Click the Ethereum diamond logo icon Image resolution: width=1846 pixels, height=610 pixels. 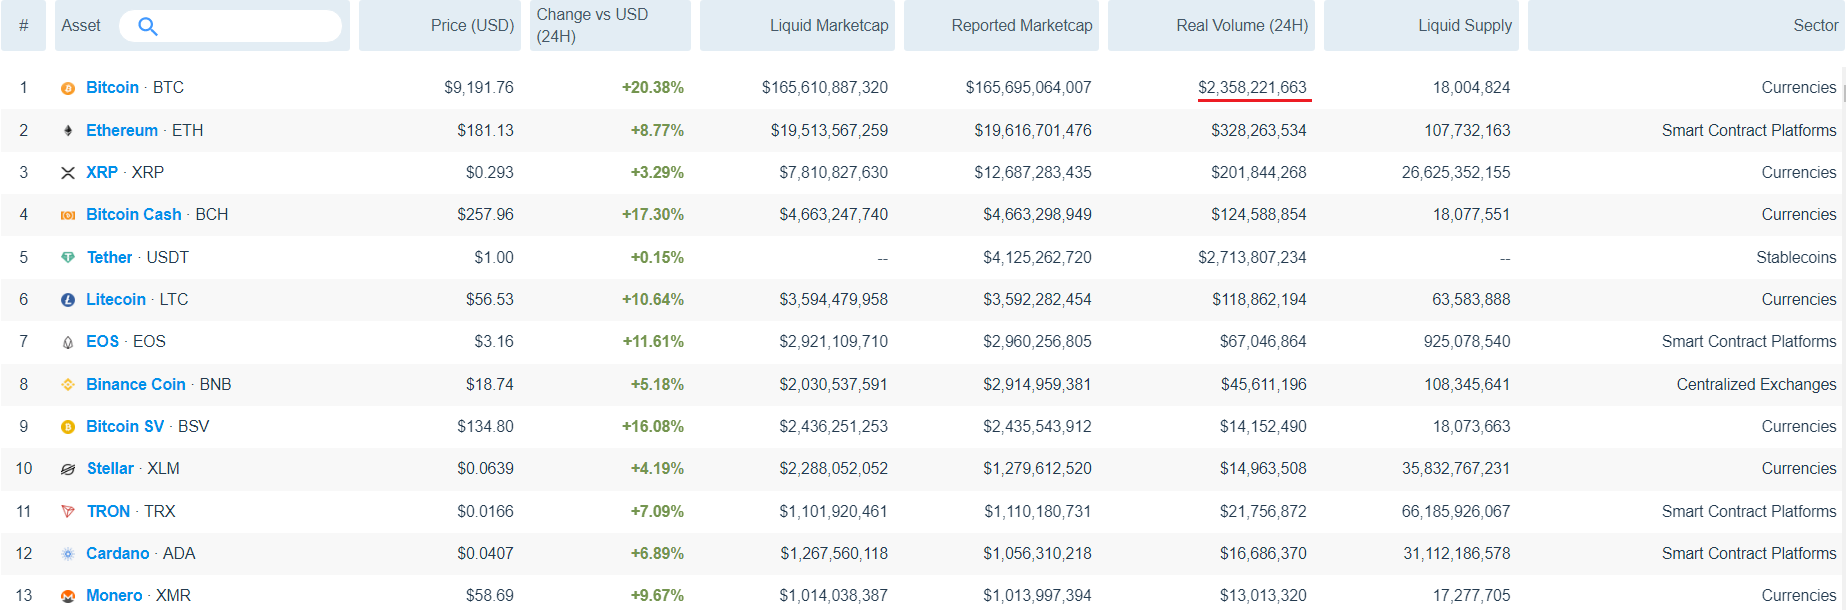[68, 131]
